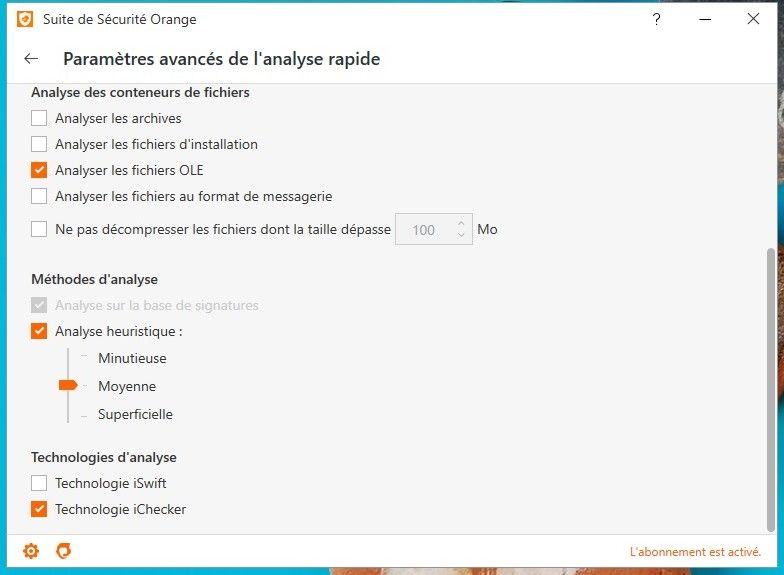Image resolution: width=784 pixels, height=575 pixels.
Task: Click the Analyse des conteneurs de fichiers heading
Action: coord(140,92)
